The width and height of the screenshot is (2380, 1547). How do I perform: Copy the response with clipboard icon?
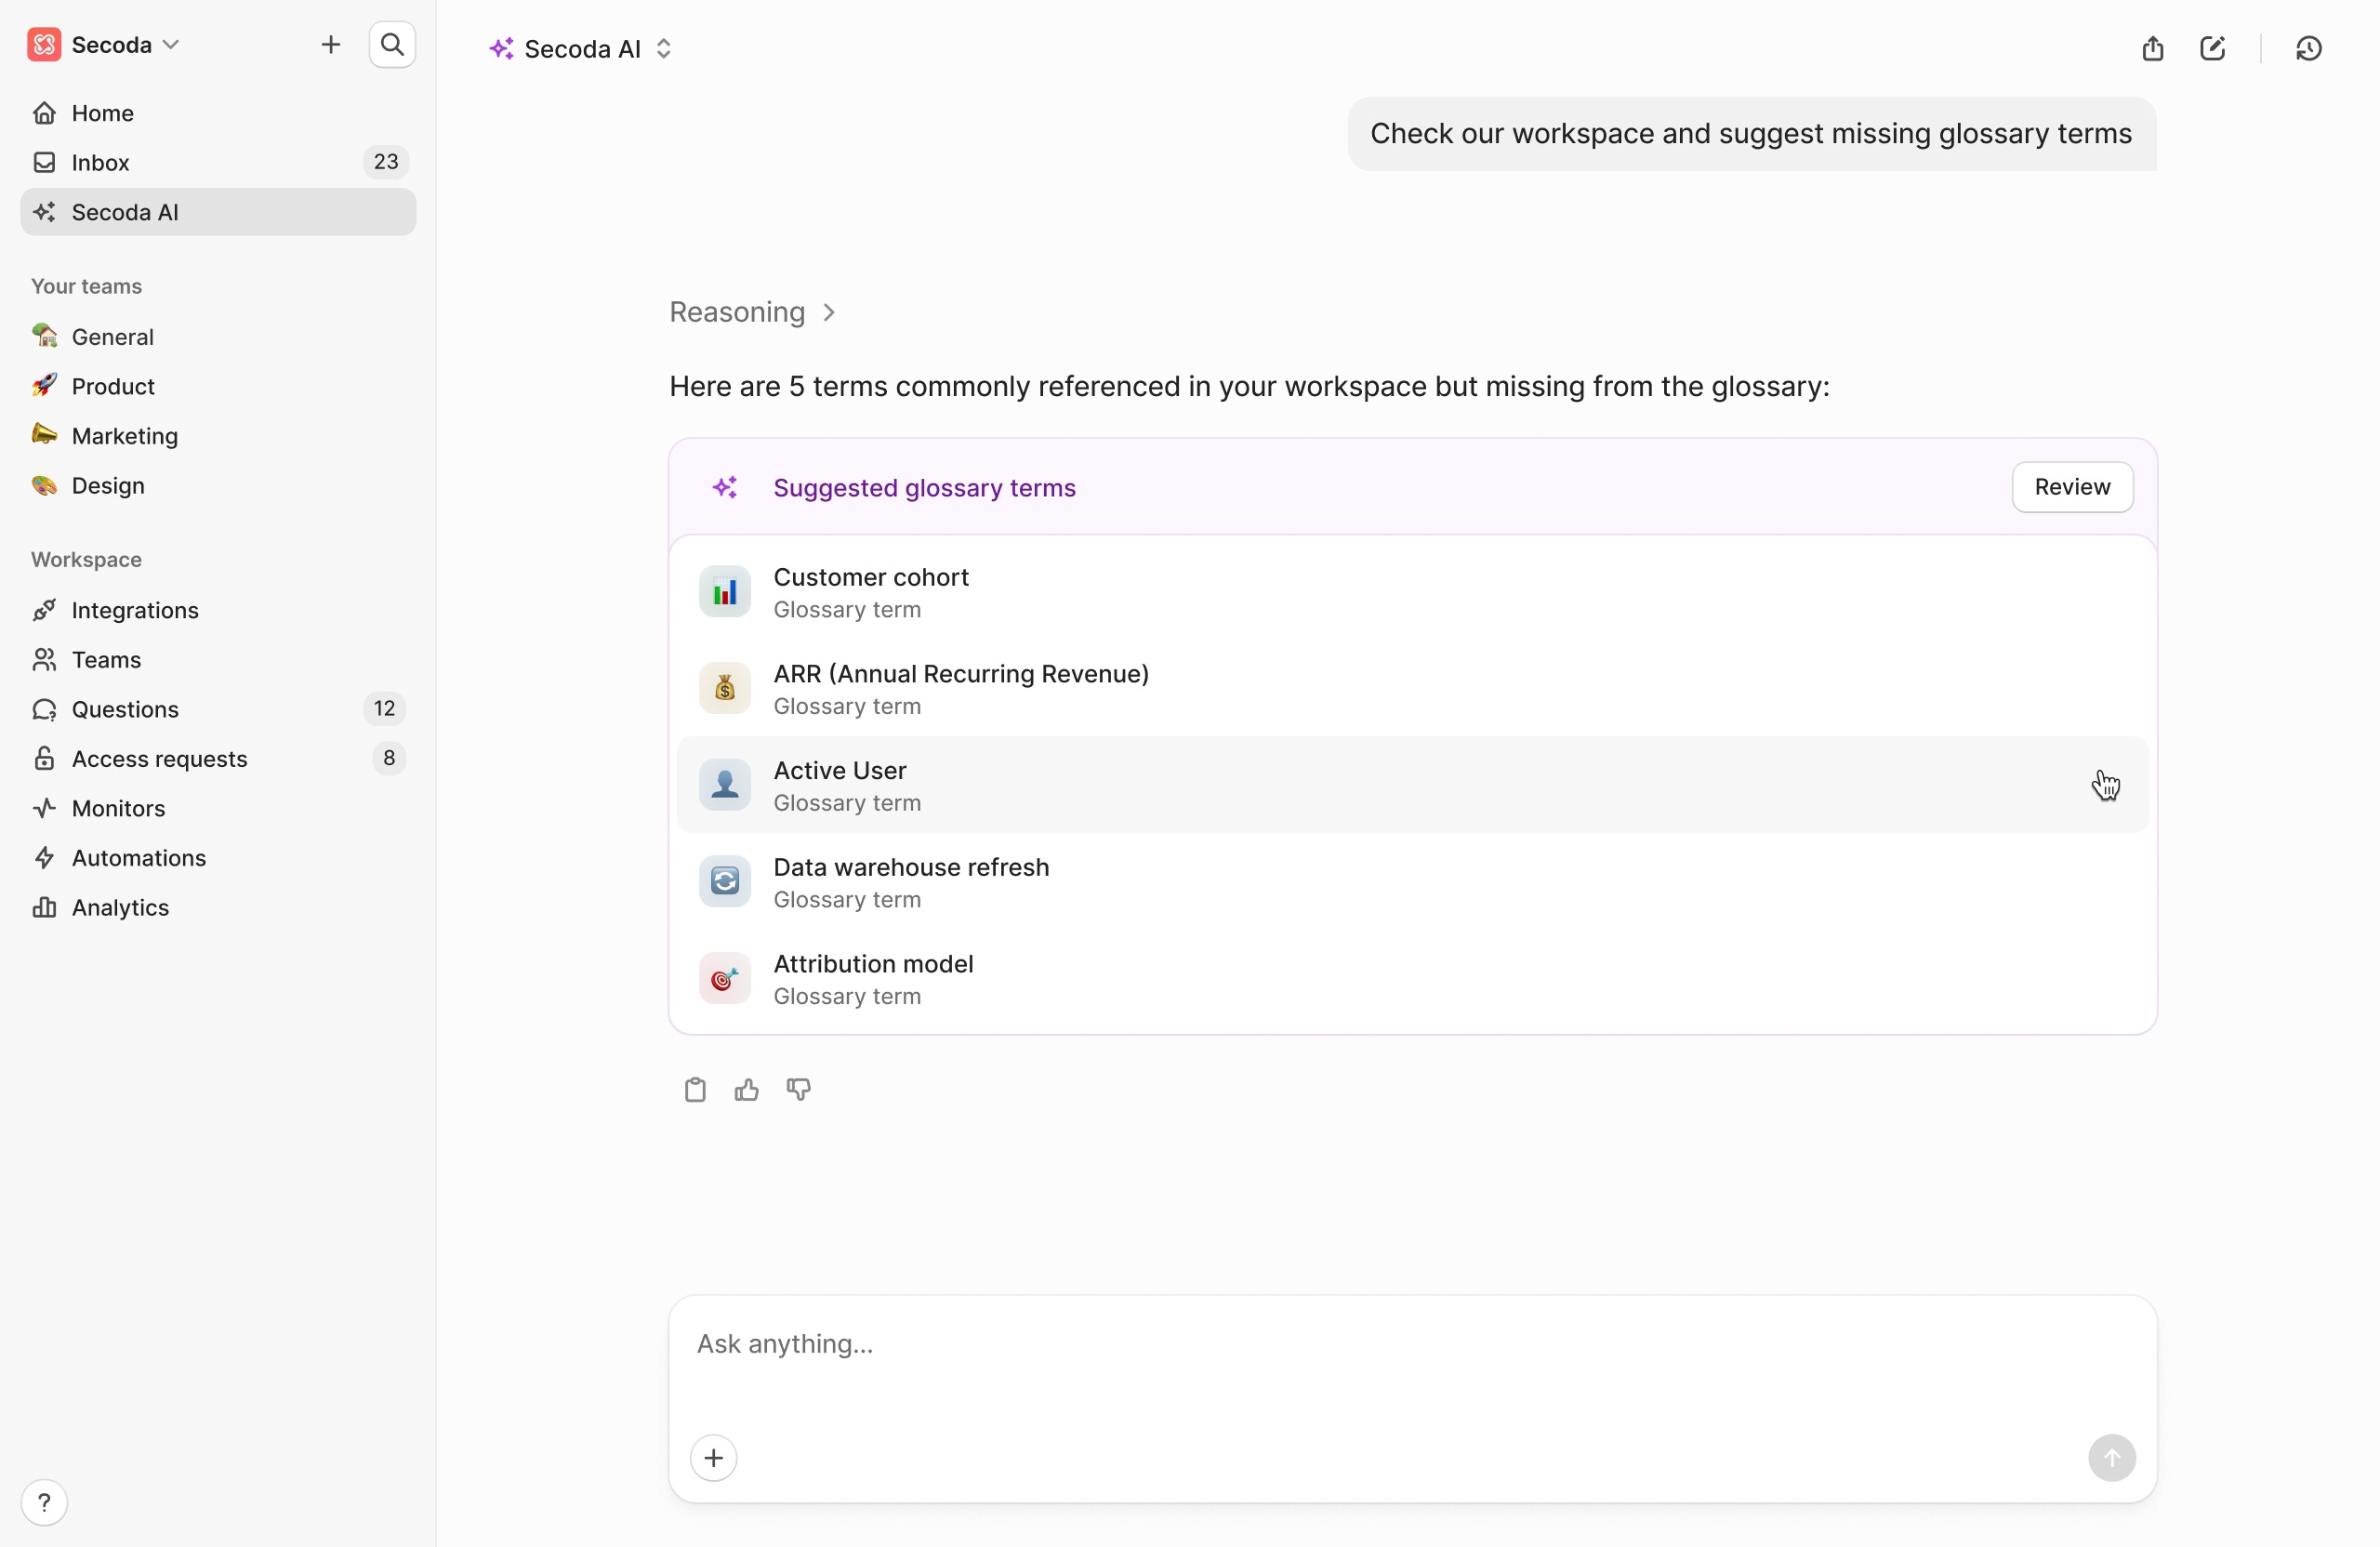[695, 1090]
